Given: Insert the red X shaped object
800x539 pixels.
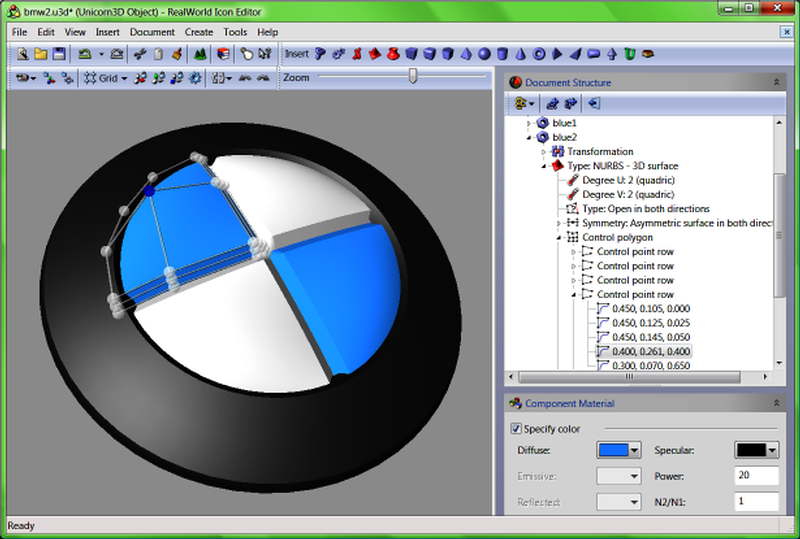Looking at the screenshot, I should click(x=357, y=54).
